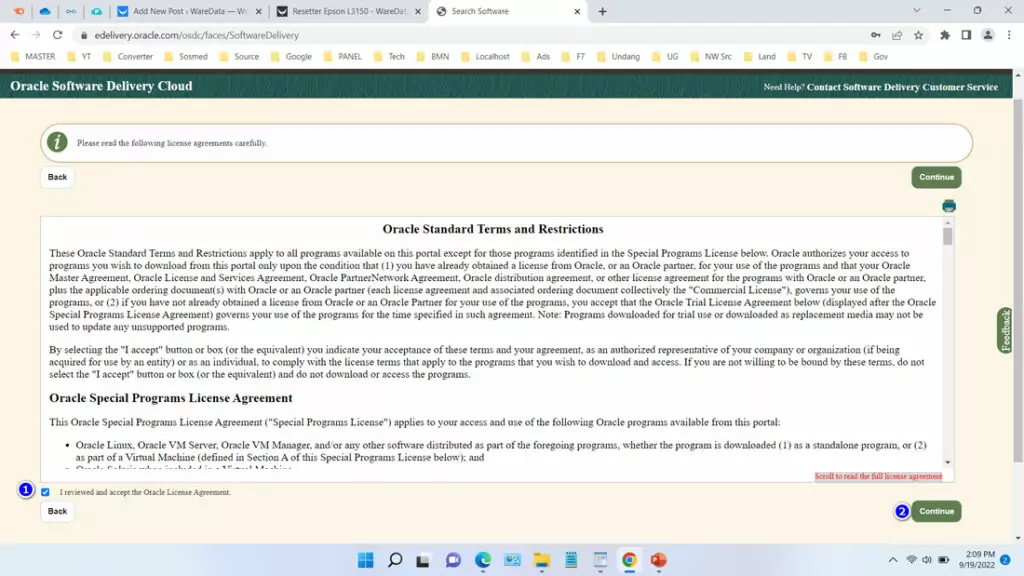Image resolution: width=1024 pixels, height=576 pixels.
Task: Open a new browser tab with the plus icon
Action: (x=602, y=11)
